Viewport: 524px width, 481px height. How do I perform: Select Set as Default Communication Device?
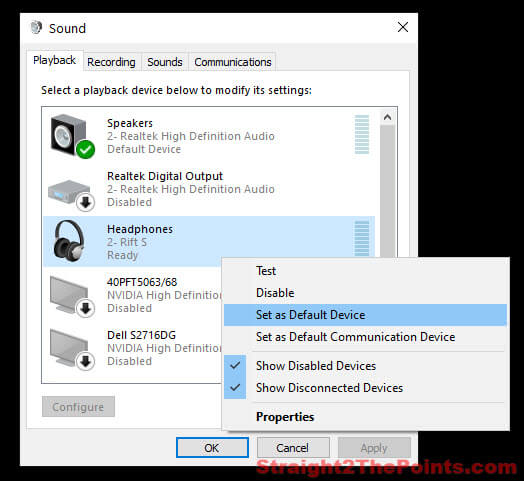coord(365,337)
